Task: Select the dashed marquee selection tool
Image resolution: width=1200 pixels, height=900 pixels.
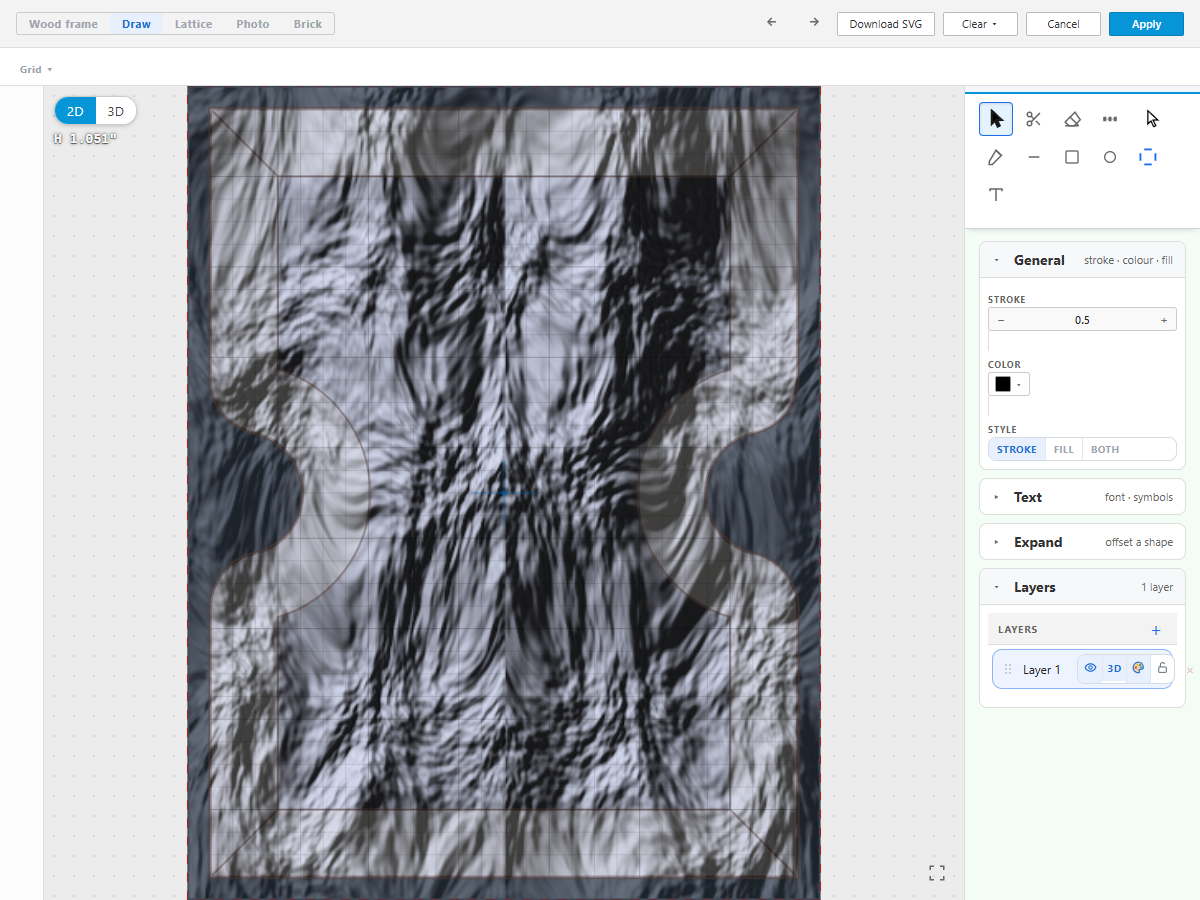Action: click(1148, 157)
